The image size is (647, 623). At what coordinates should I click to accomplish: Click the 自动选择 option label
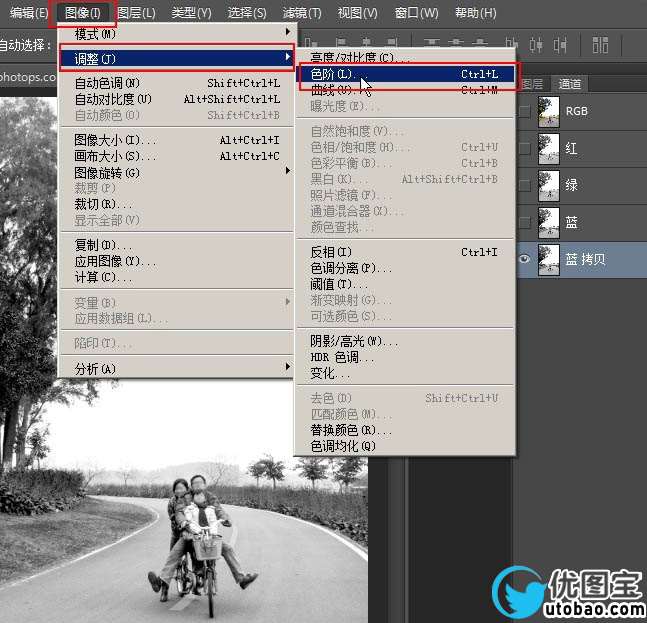(x=26, y=45)
